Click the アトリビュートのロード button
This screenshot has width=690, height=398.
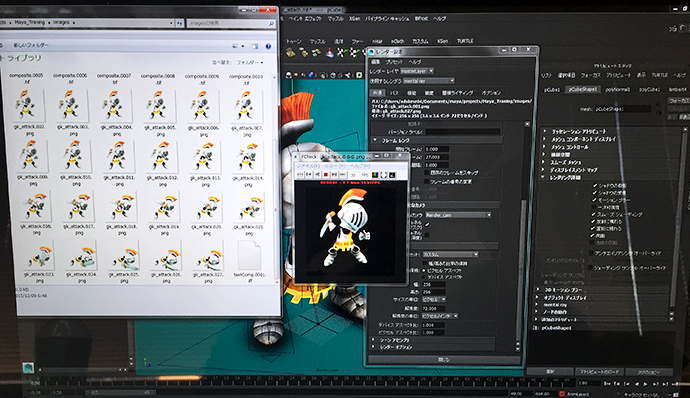599,372
